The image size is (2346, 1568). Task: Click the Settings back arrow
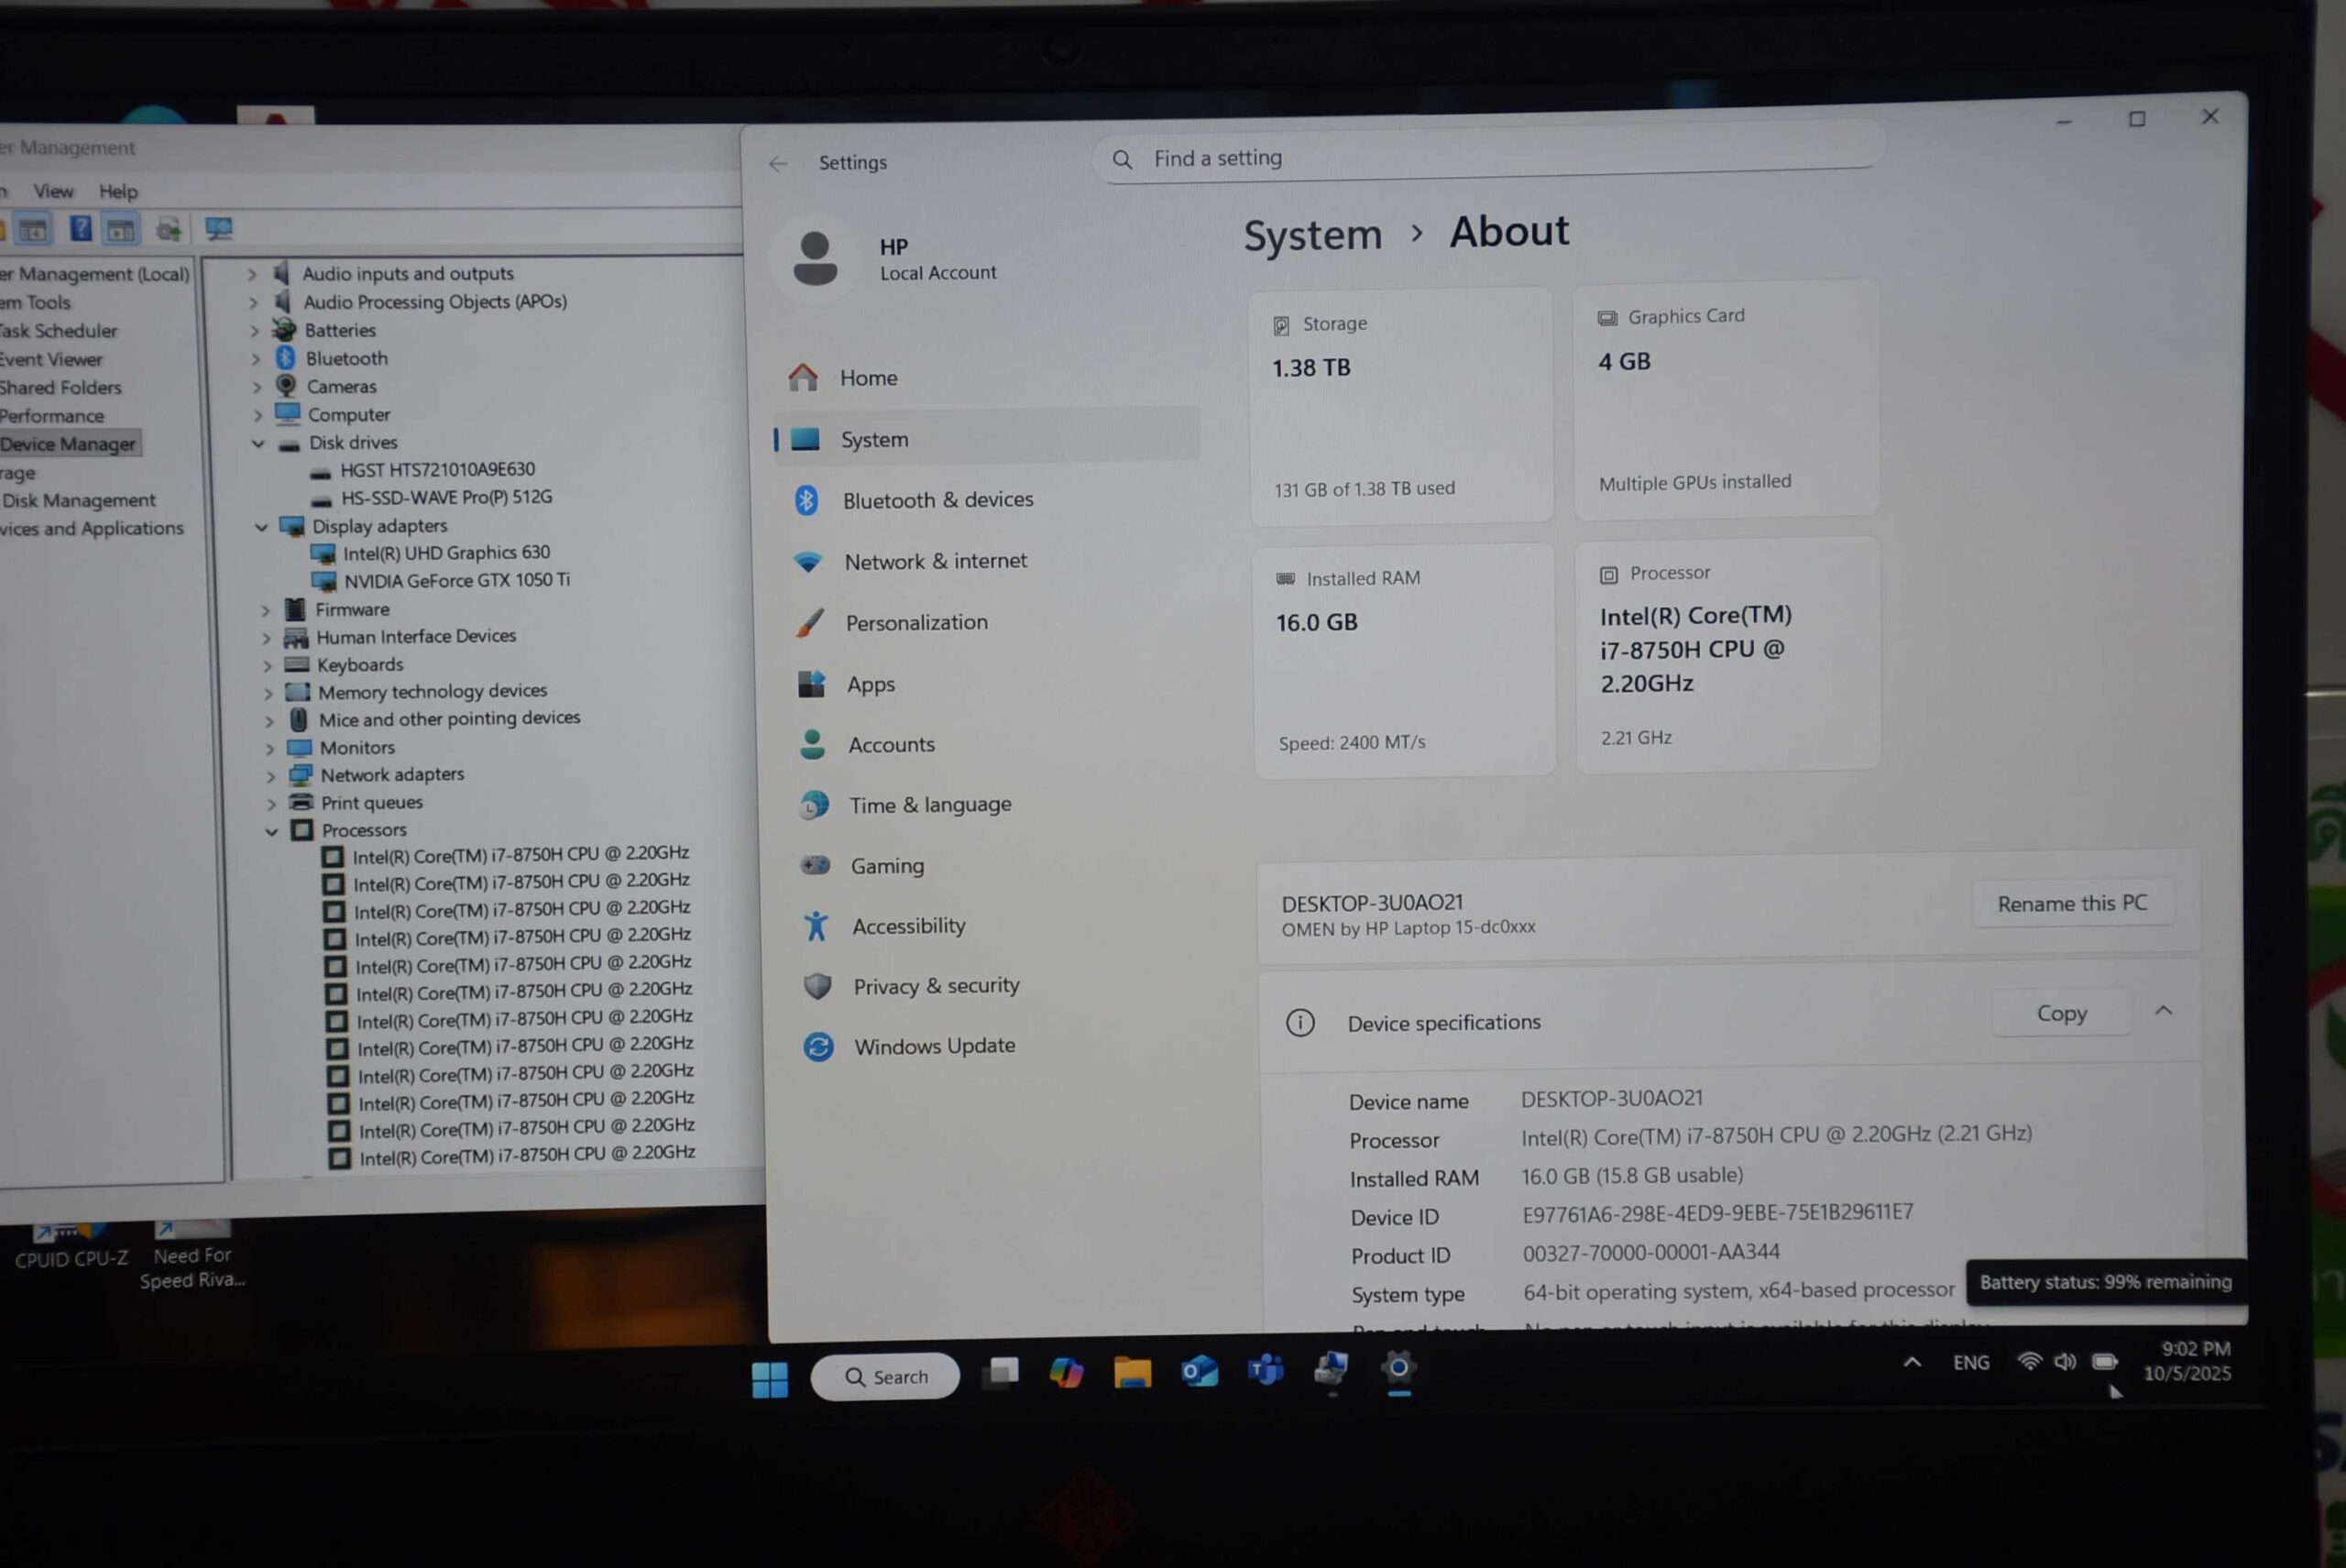coord(778,163)
